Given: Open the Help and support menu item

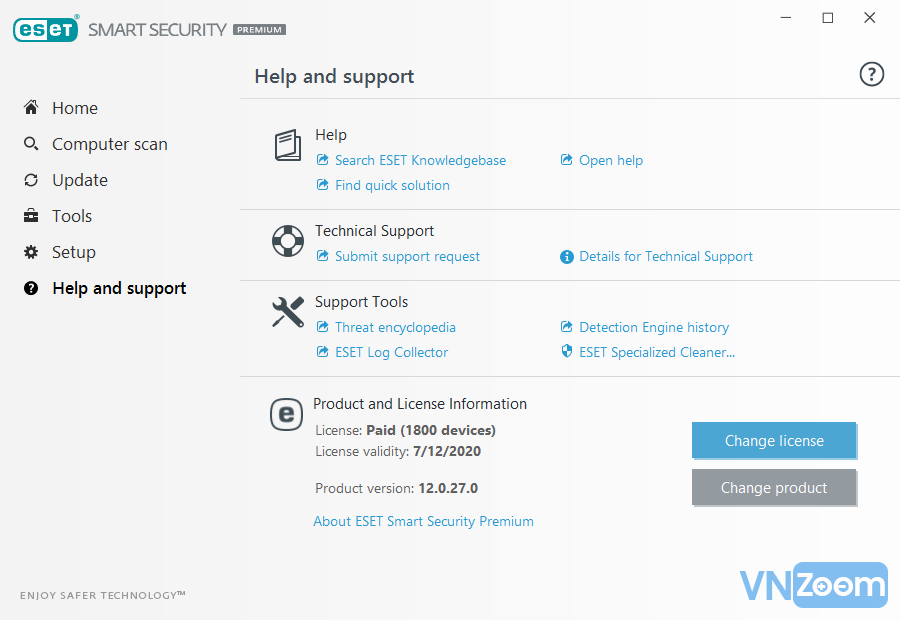Looking at the screenshot, I should tap(119, 288).
